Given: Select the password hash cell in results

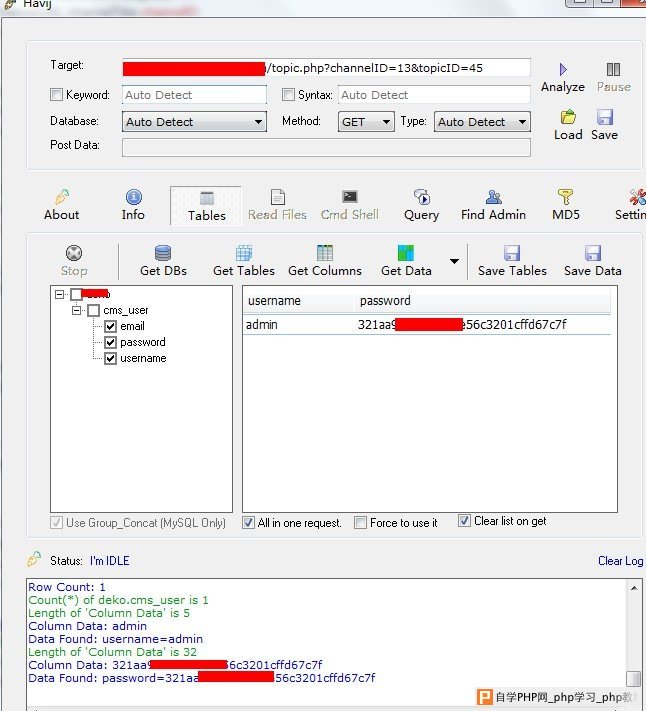Looking at the screenshot, I should [x=462, y=325].
